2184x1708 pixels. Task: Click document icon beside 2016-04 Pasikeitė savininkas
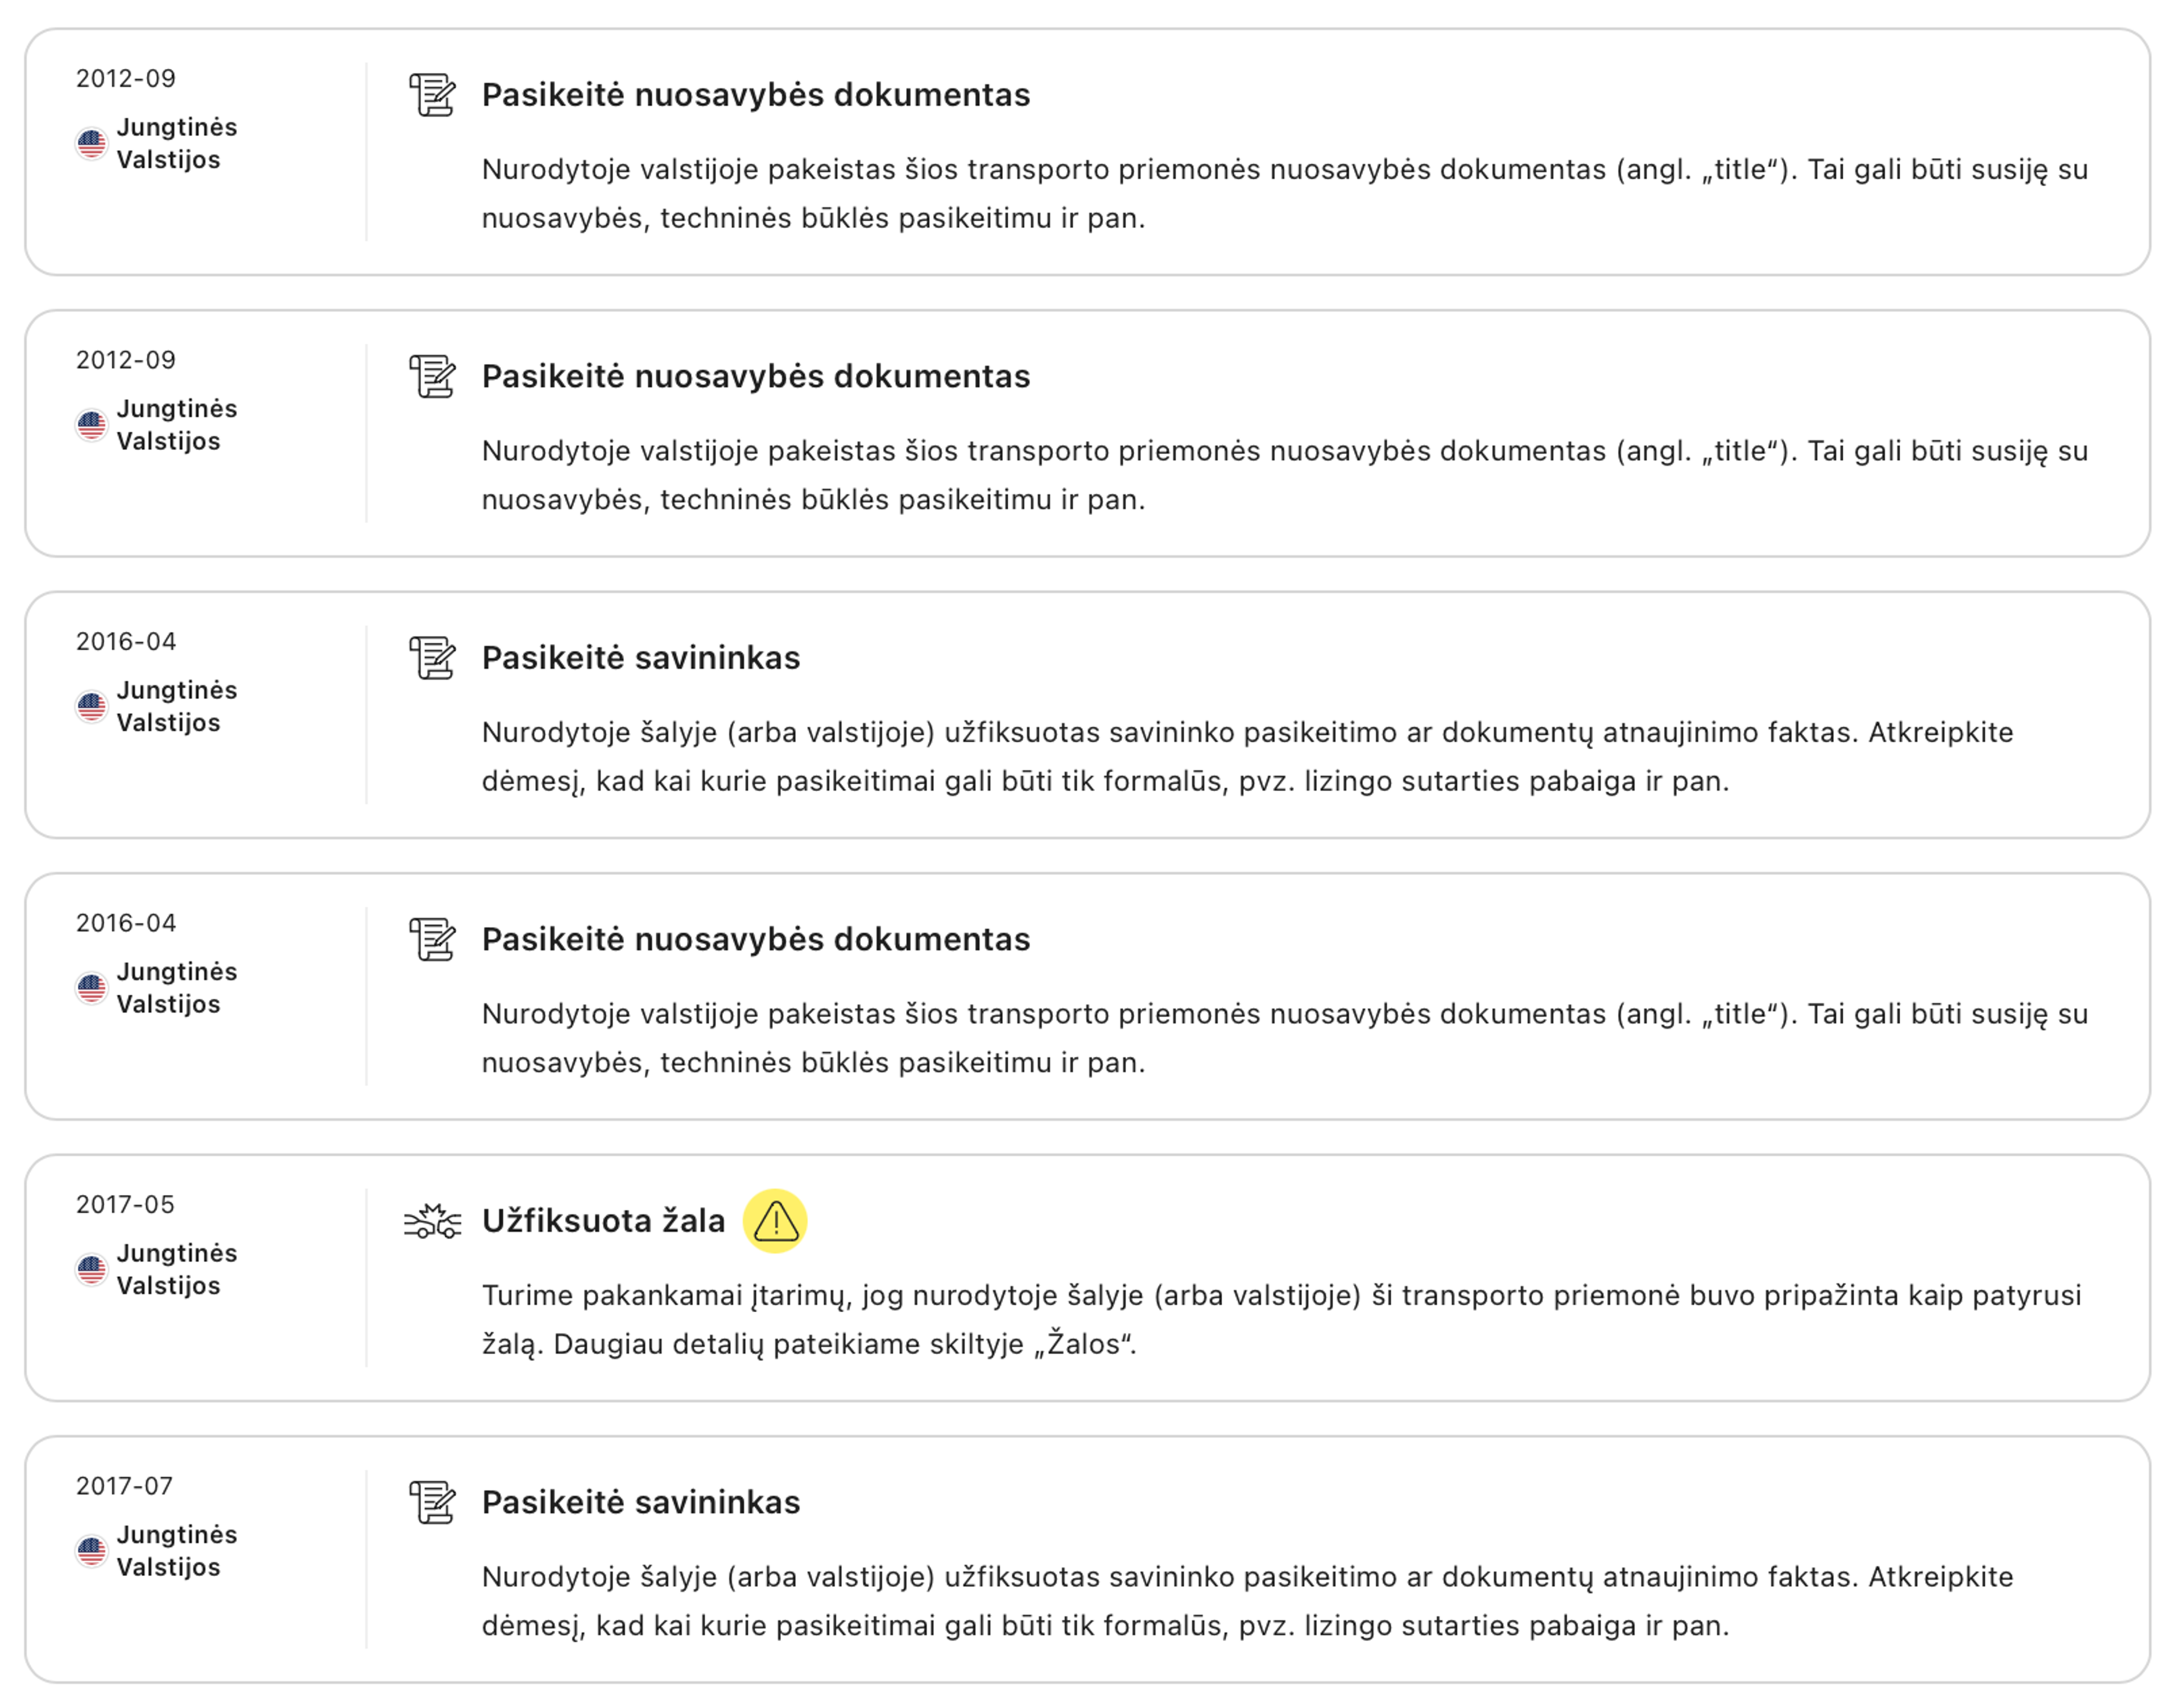click(433, 658)
